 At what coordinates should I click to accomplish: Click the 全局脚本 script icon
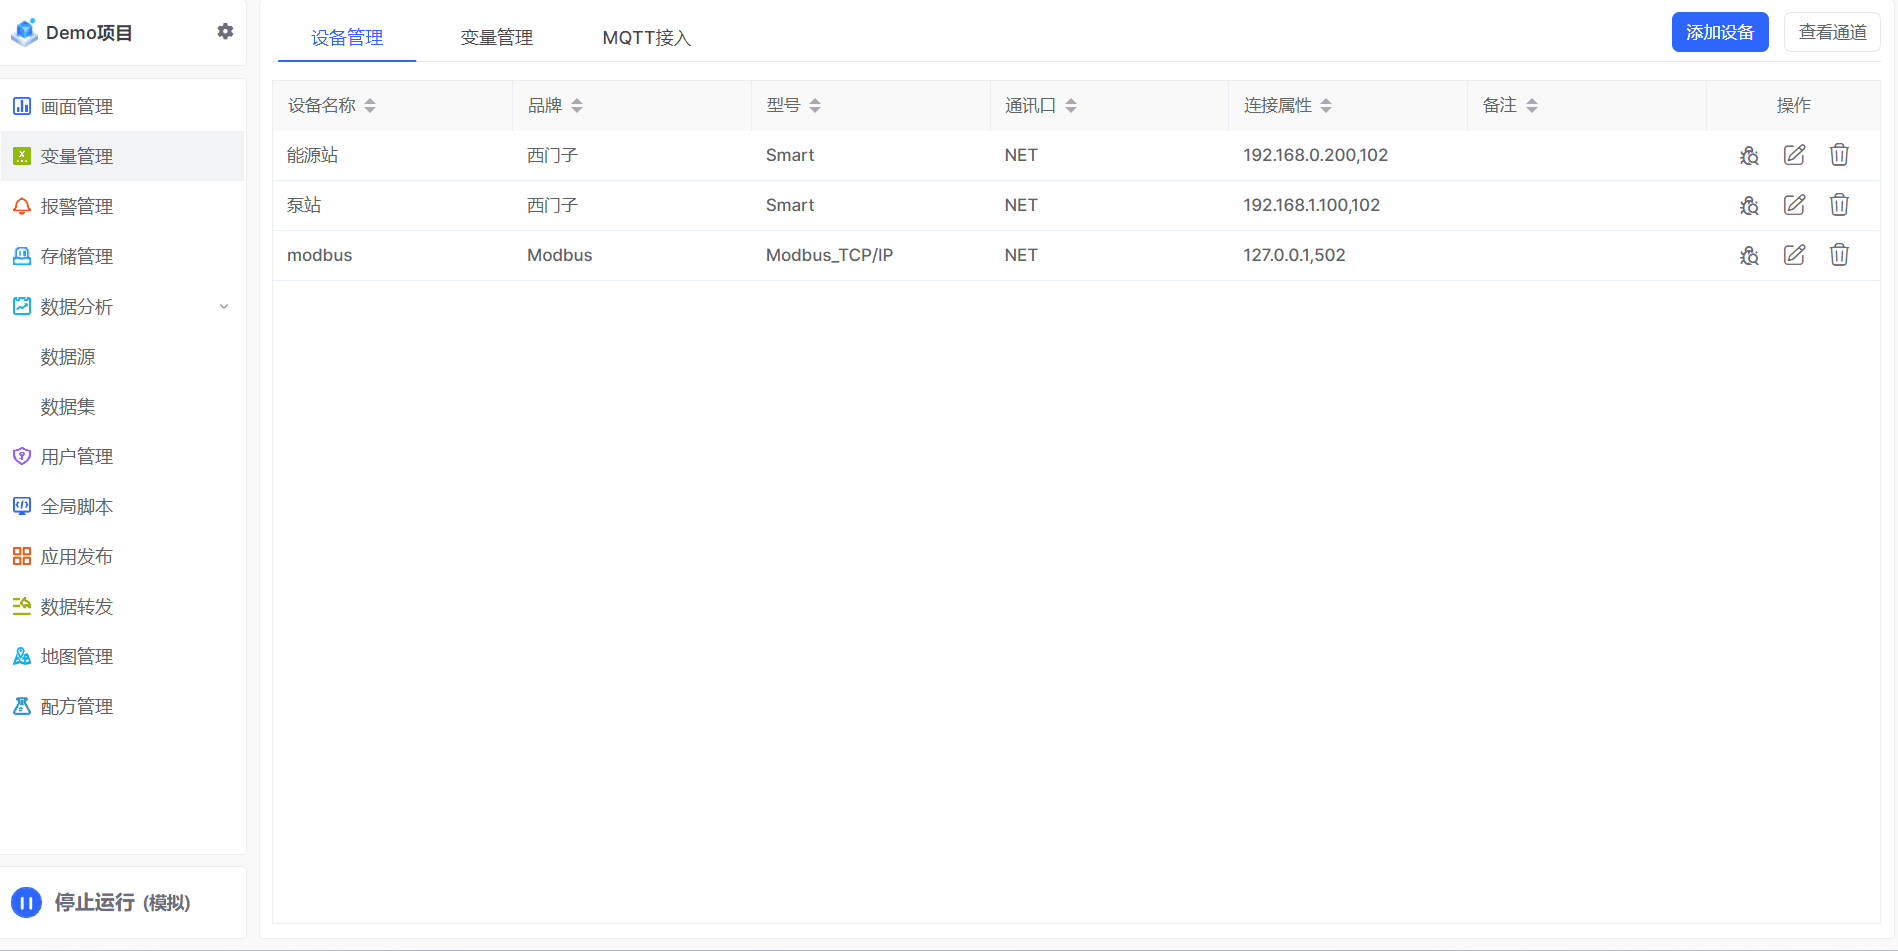22,506
